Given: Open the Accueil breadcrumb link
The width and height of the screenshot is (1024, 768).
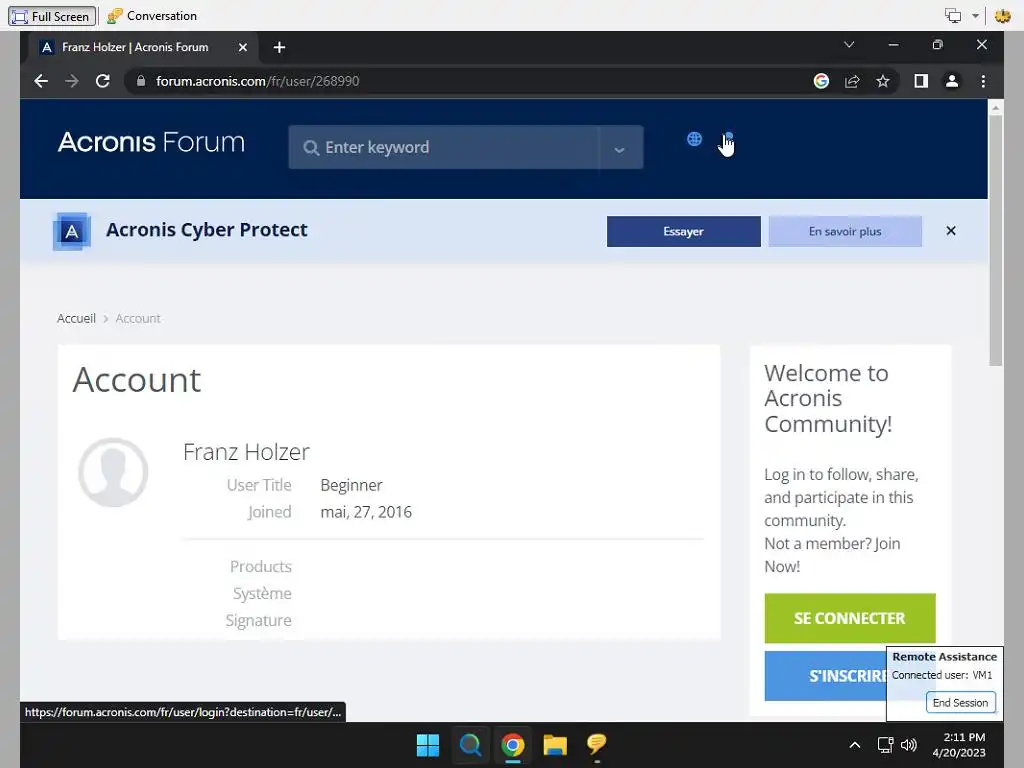Looking at the screenshot, I should tap(76, 318).
